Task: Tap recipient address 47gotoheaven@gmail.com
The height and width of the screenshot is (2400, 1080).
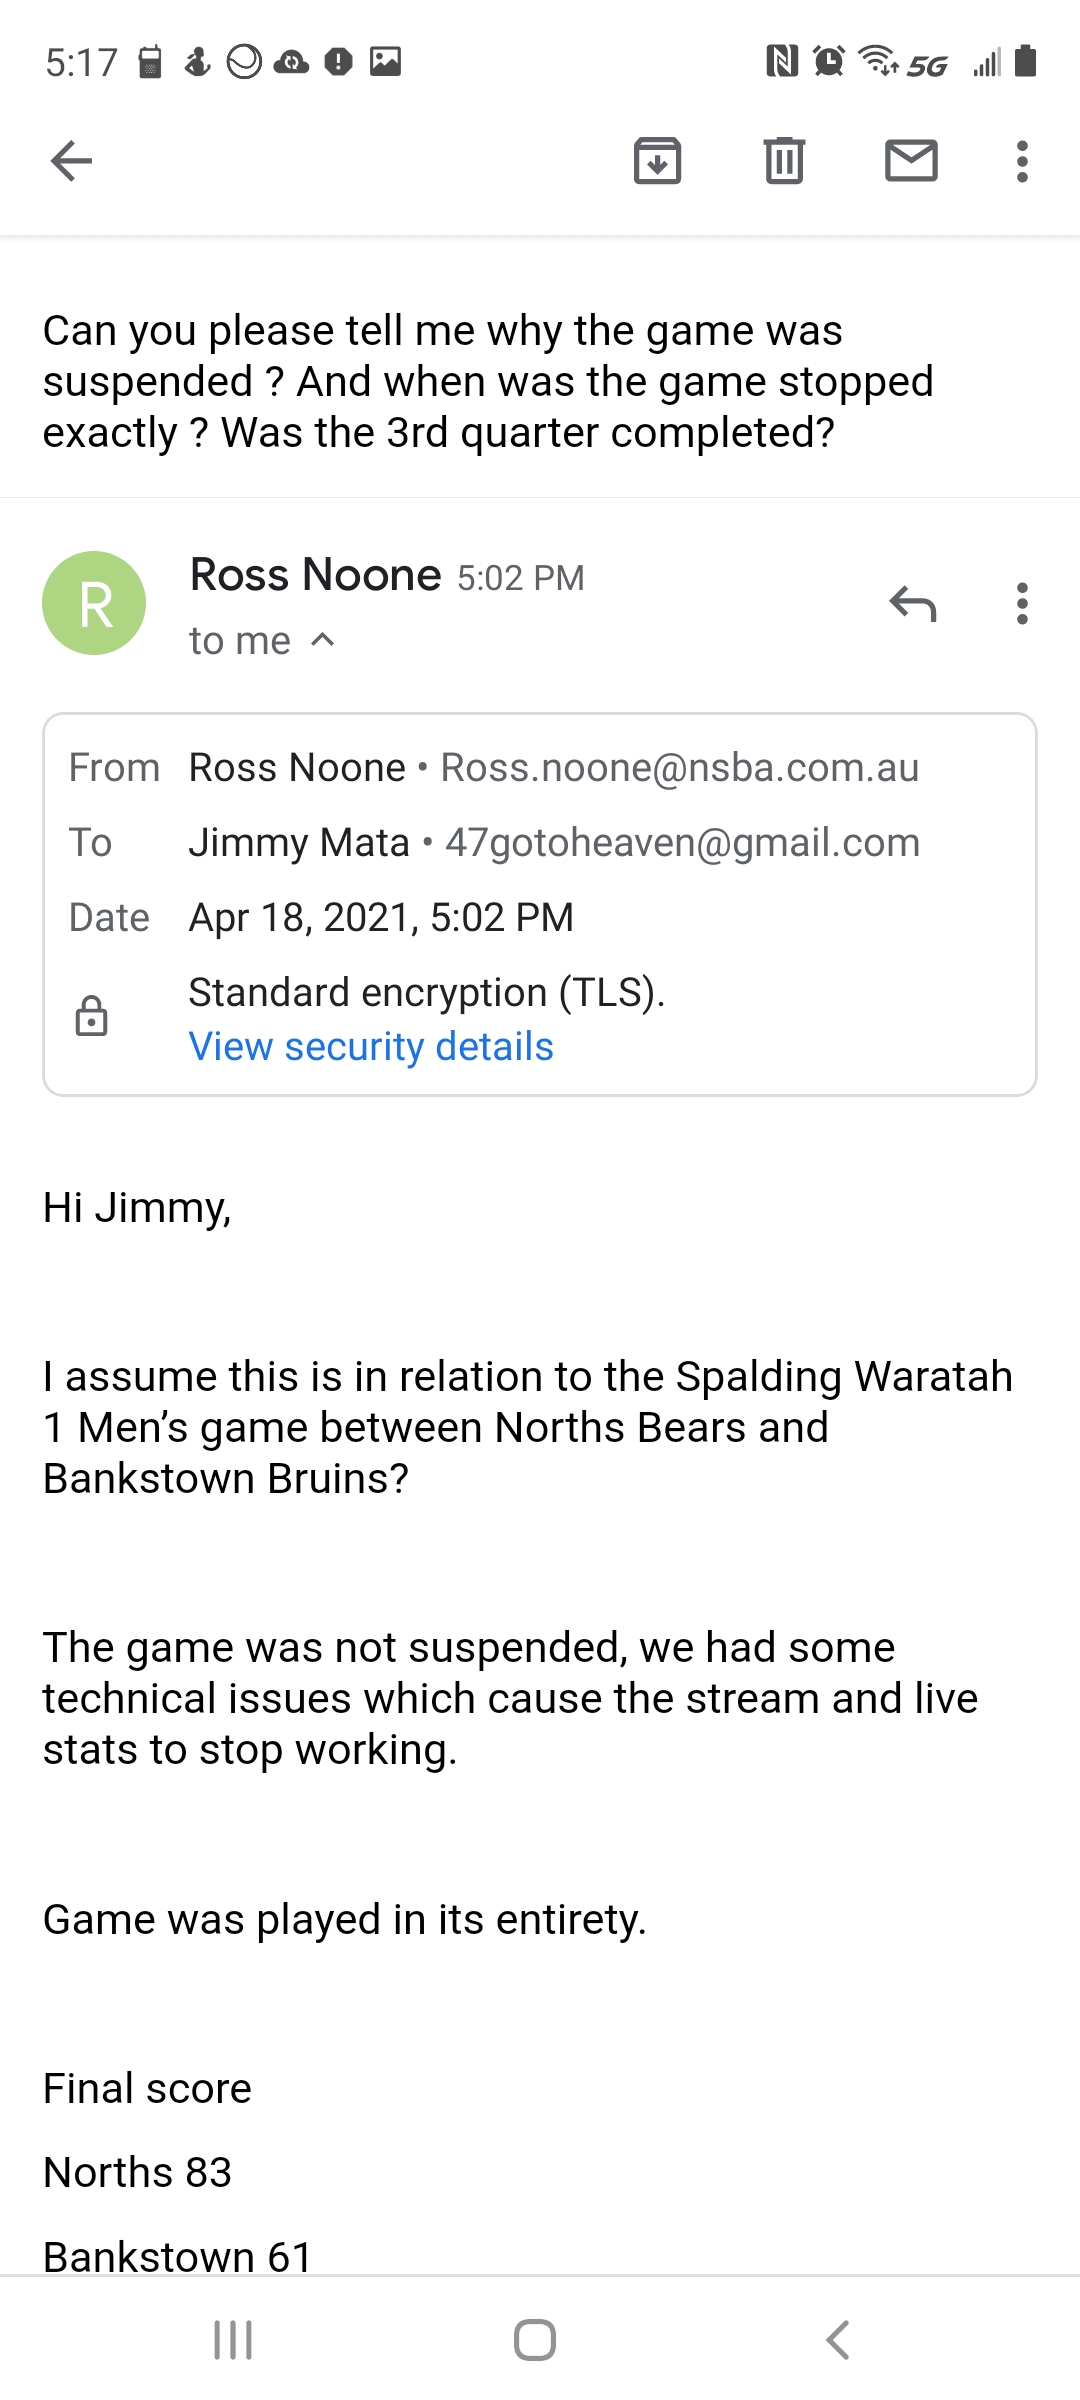Action: [x=682, y=843]
